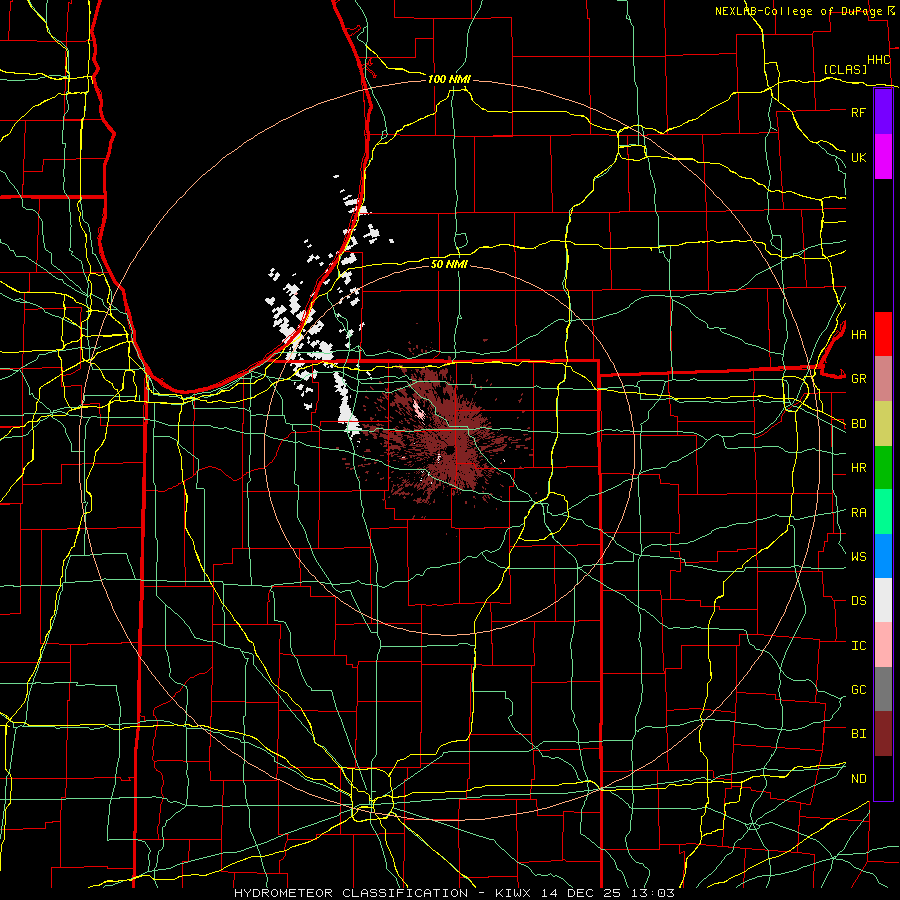Click the mint-green RA legend swatch

point(883,512)
